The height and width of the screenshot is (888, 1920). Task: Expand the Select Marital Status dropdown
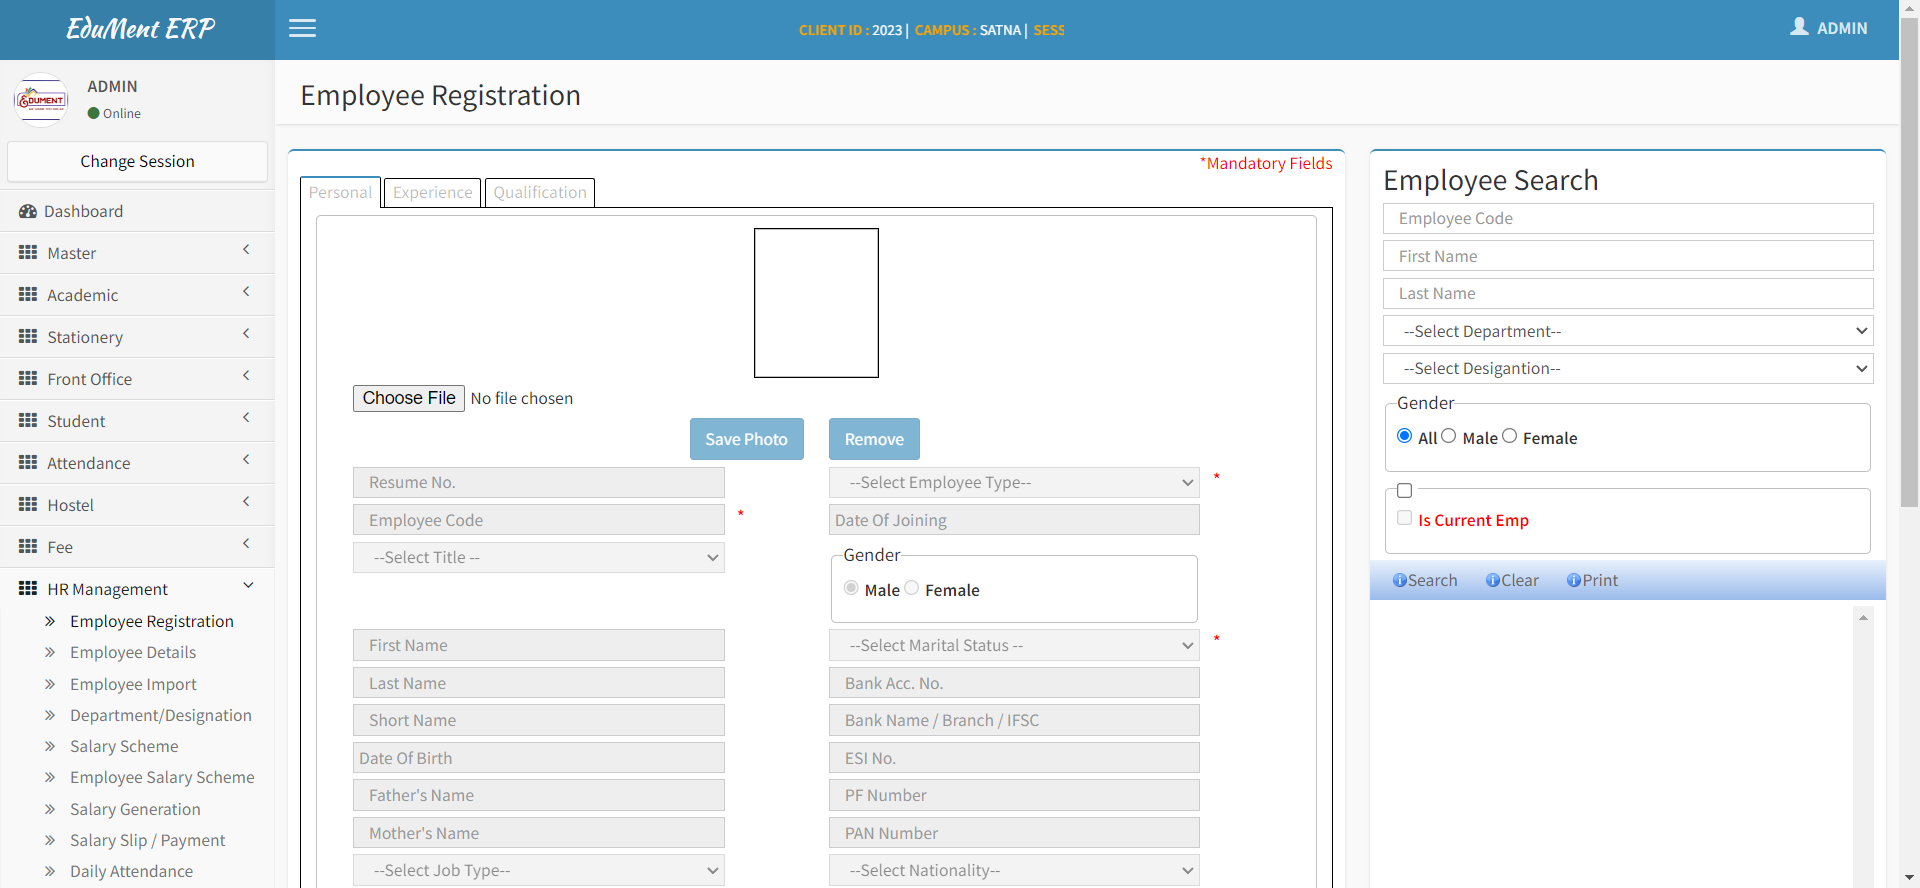point(1013,646)
